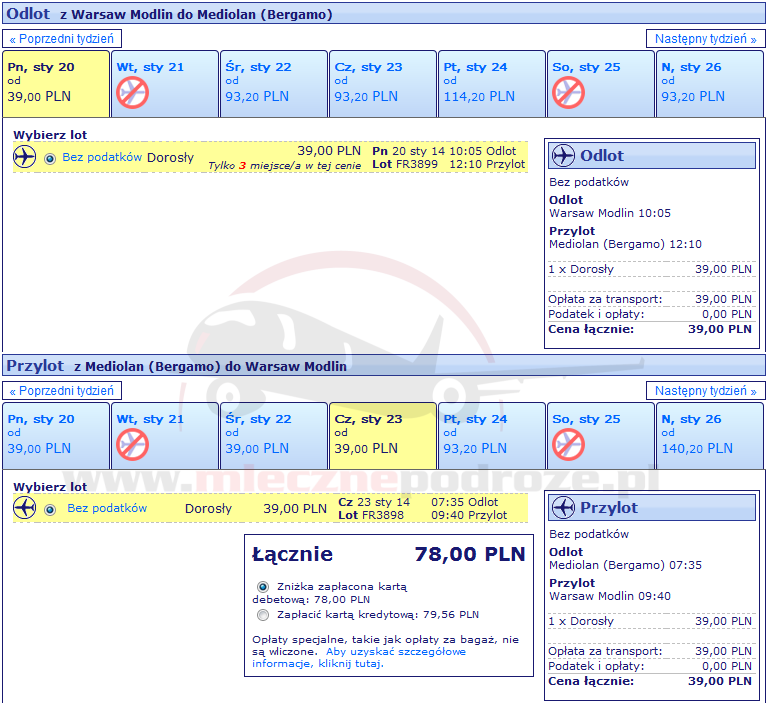Click the plane icon in Odlot summary header
Screen dimensions: 767x703
[564, 156]
